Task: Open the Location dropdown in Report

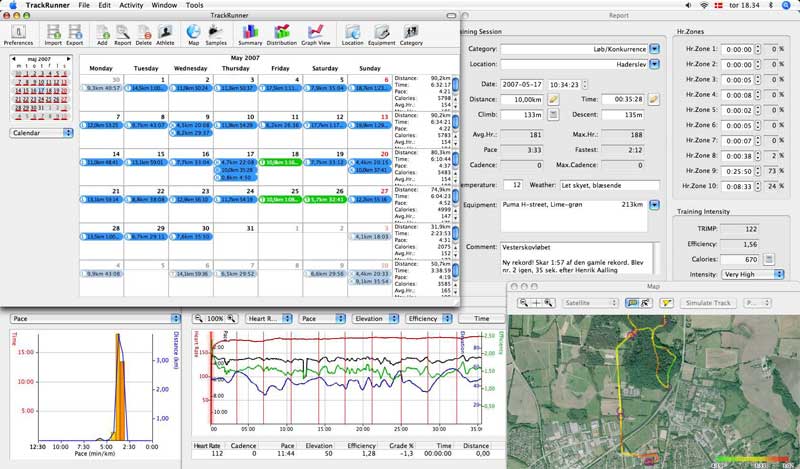Action: (655, 64)
